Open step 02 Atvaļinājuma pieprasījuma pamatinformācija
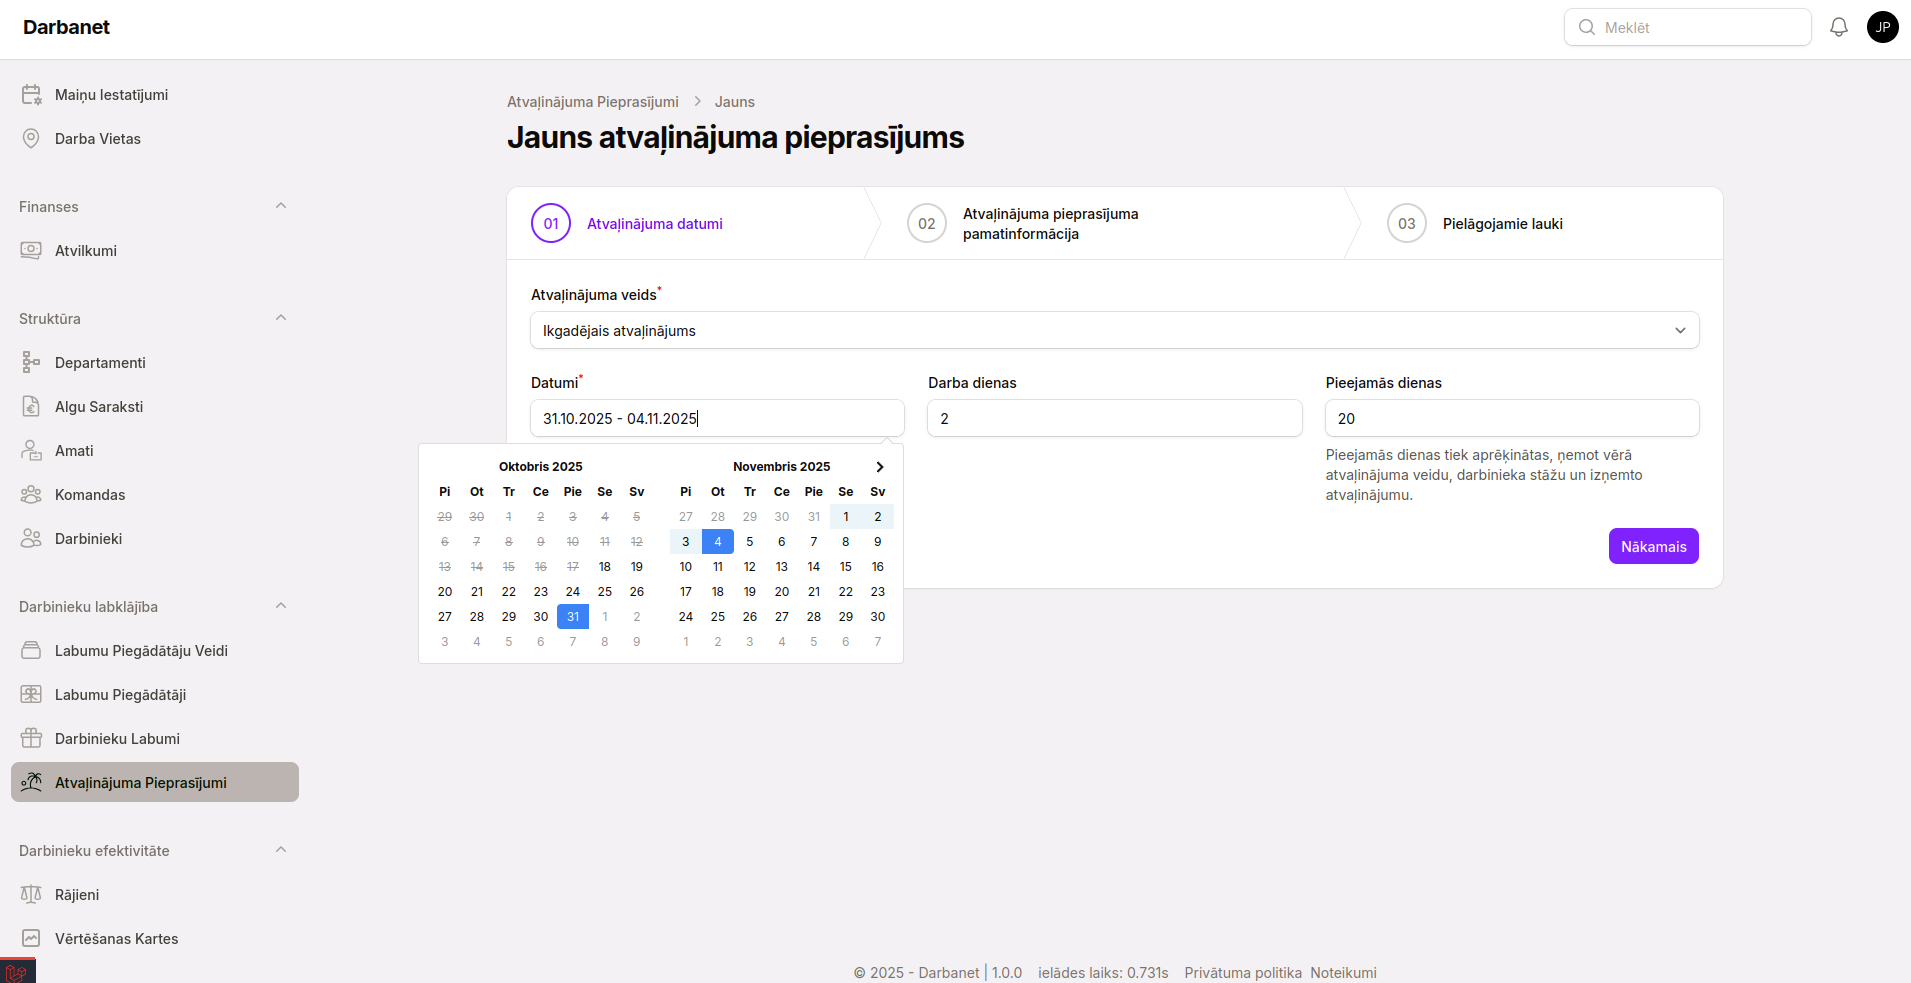The height and width of the screenshot is (983, 1911). (1050, 223)
